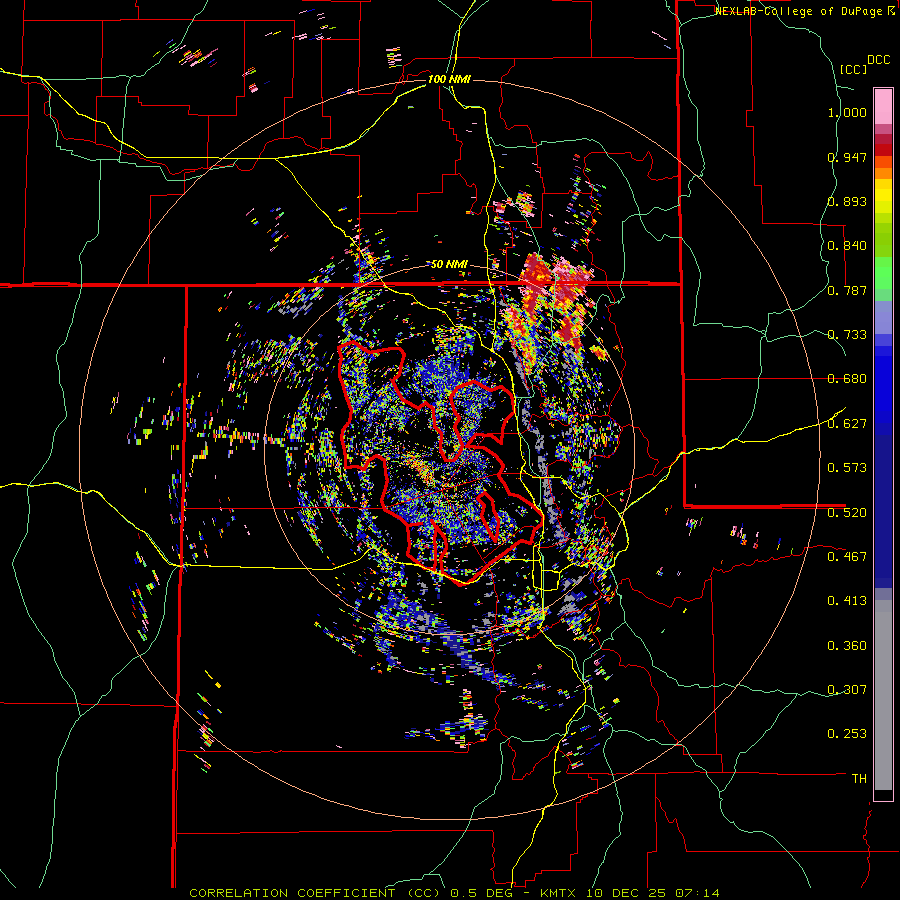Click the 0.733 legend value
This screenshot has width=900, height=900.
pyautogui.click(x=847, y=335)
